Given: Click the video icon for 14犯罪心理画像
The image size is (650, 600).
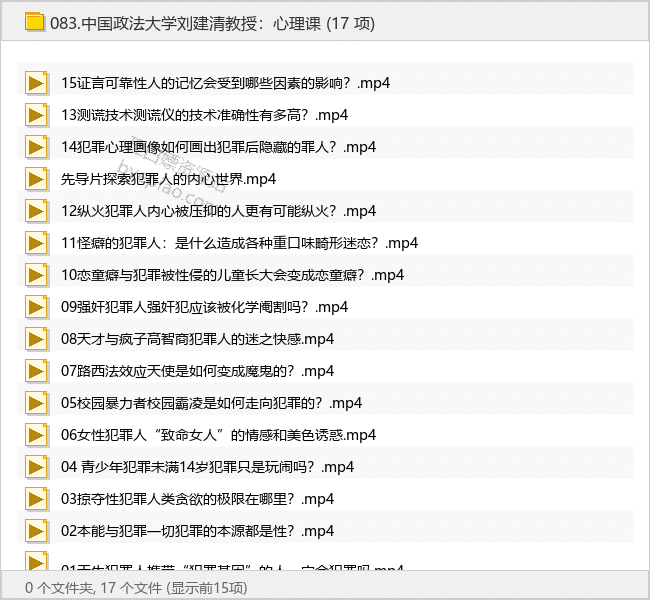Looking at the screenshot, I should tap(36, 147).
